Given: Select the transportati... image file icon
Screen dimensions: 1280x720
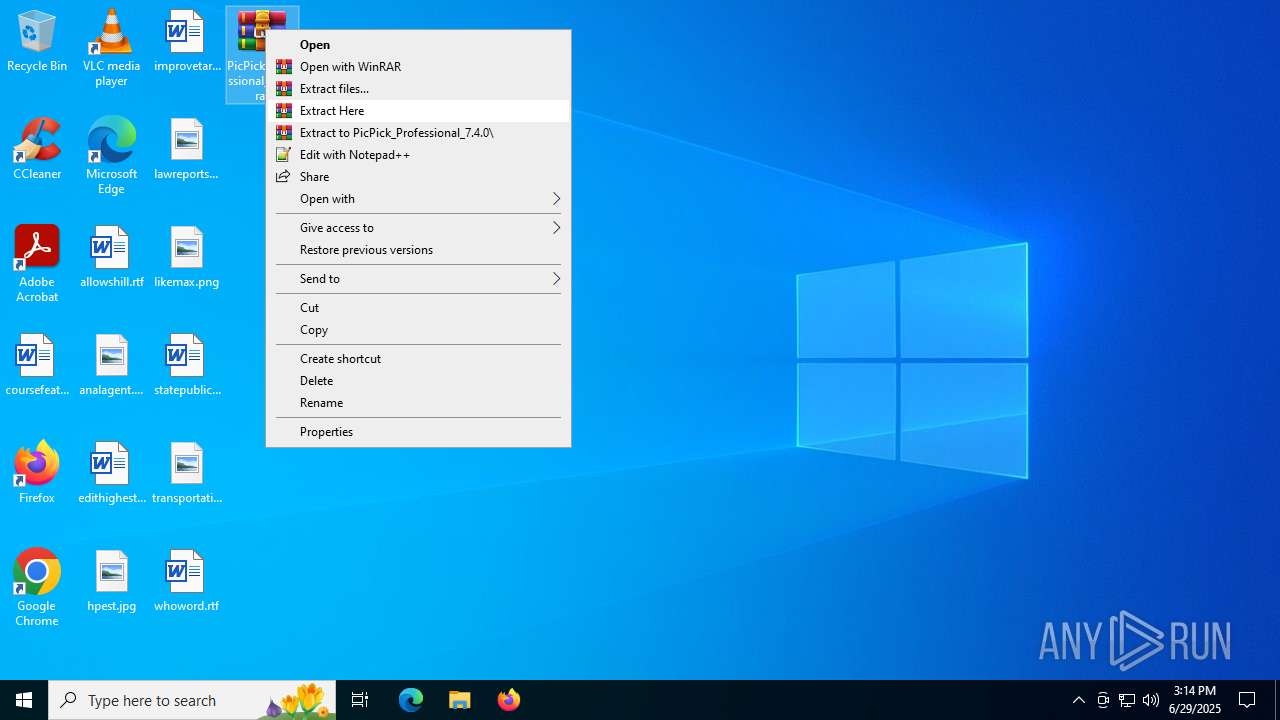Looking at the screenshot, I should [x=186, y=473].
